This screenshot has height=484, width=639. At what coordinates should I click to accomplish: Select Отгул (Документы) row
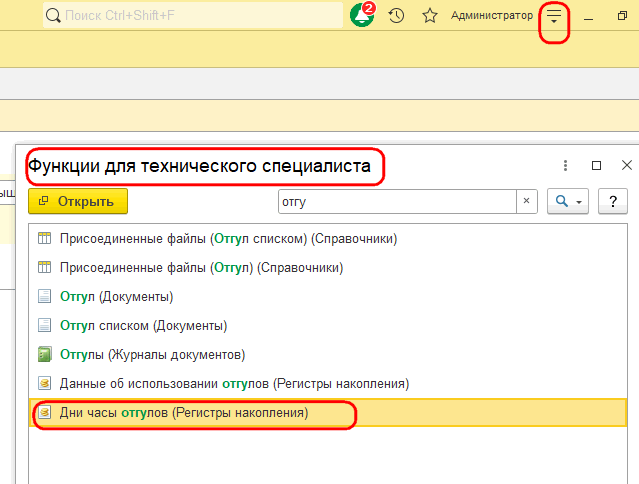click(328, 297)
